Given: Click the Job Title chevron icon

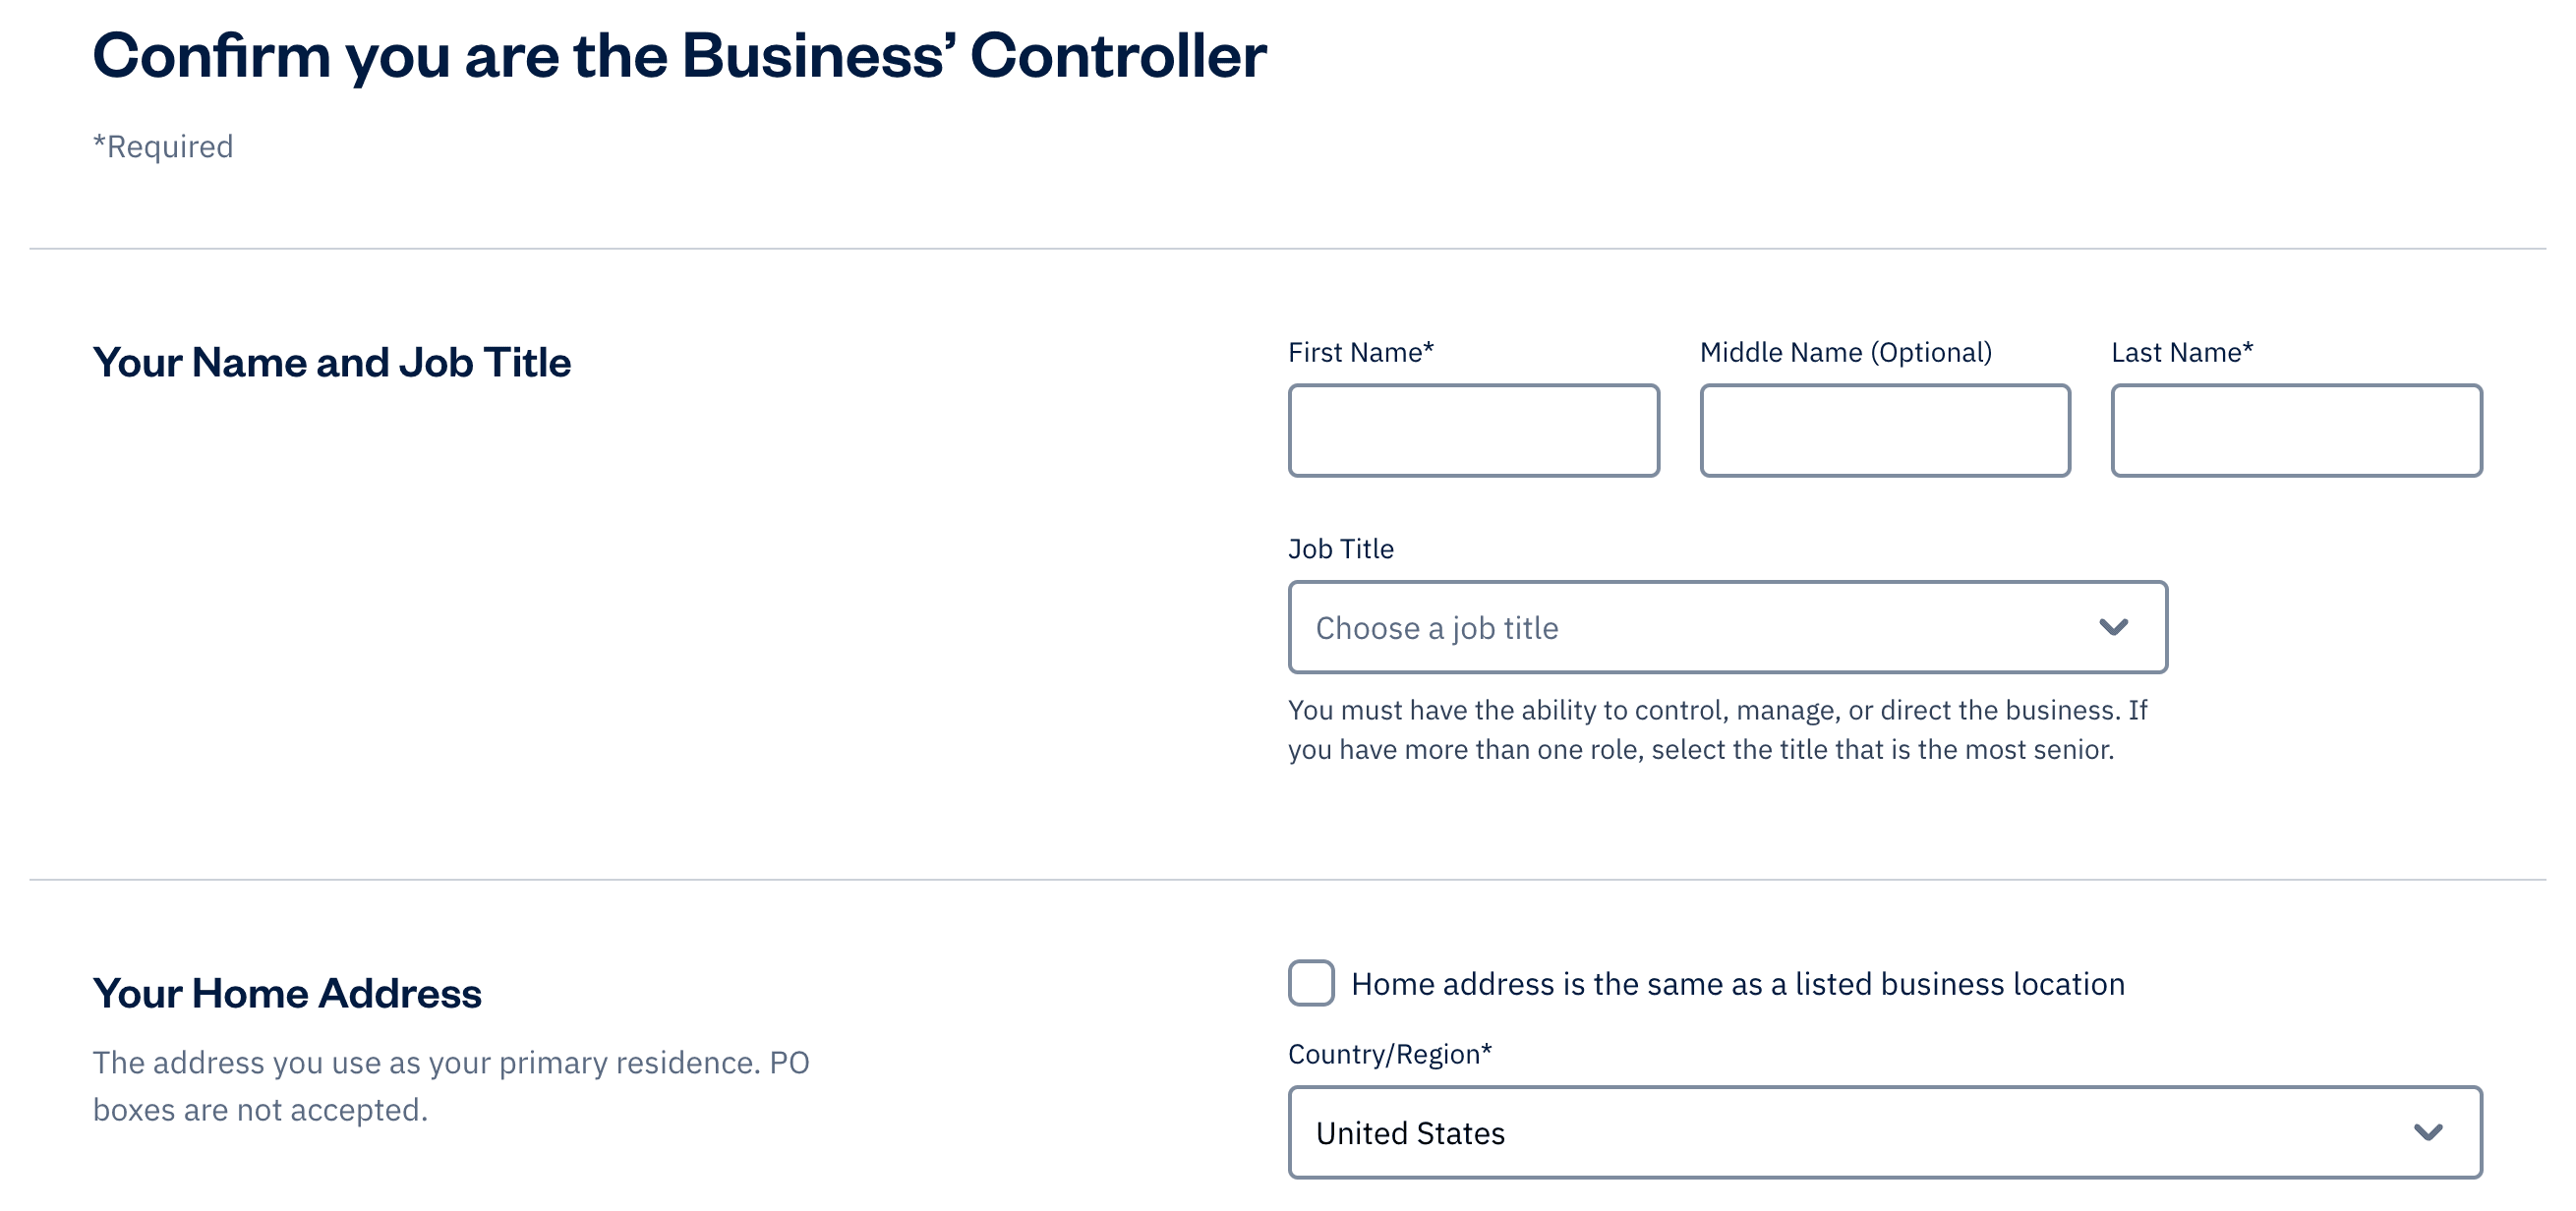Looking at the screenshot, I should point(2116,626).
